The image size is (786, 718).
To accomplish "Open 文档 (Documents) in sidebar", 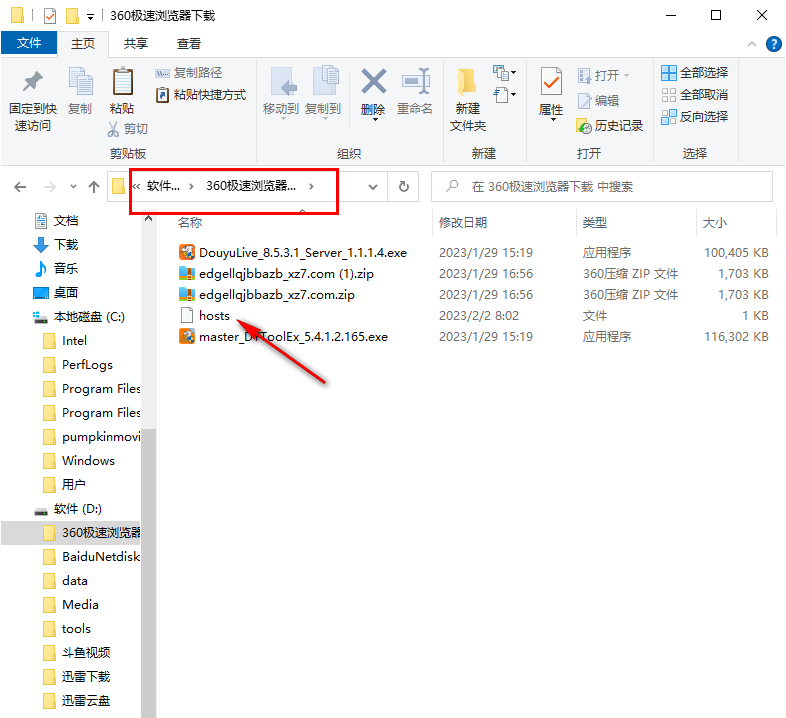I will click(66, 221).
